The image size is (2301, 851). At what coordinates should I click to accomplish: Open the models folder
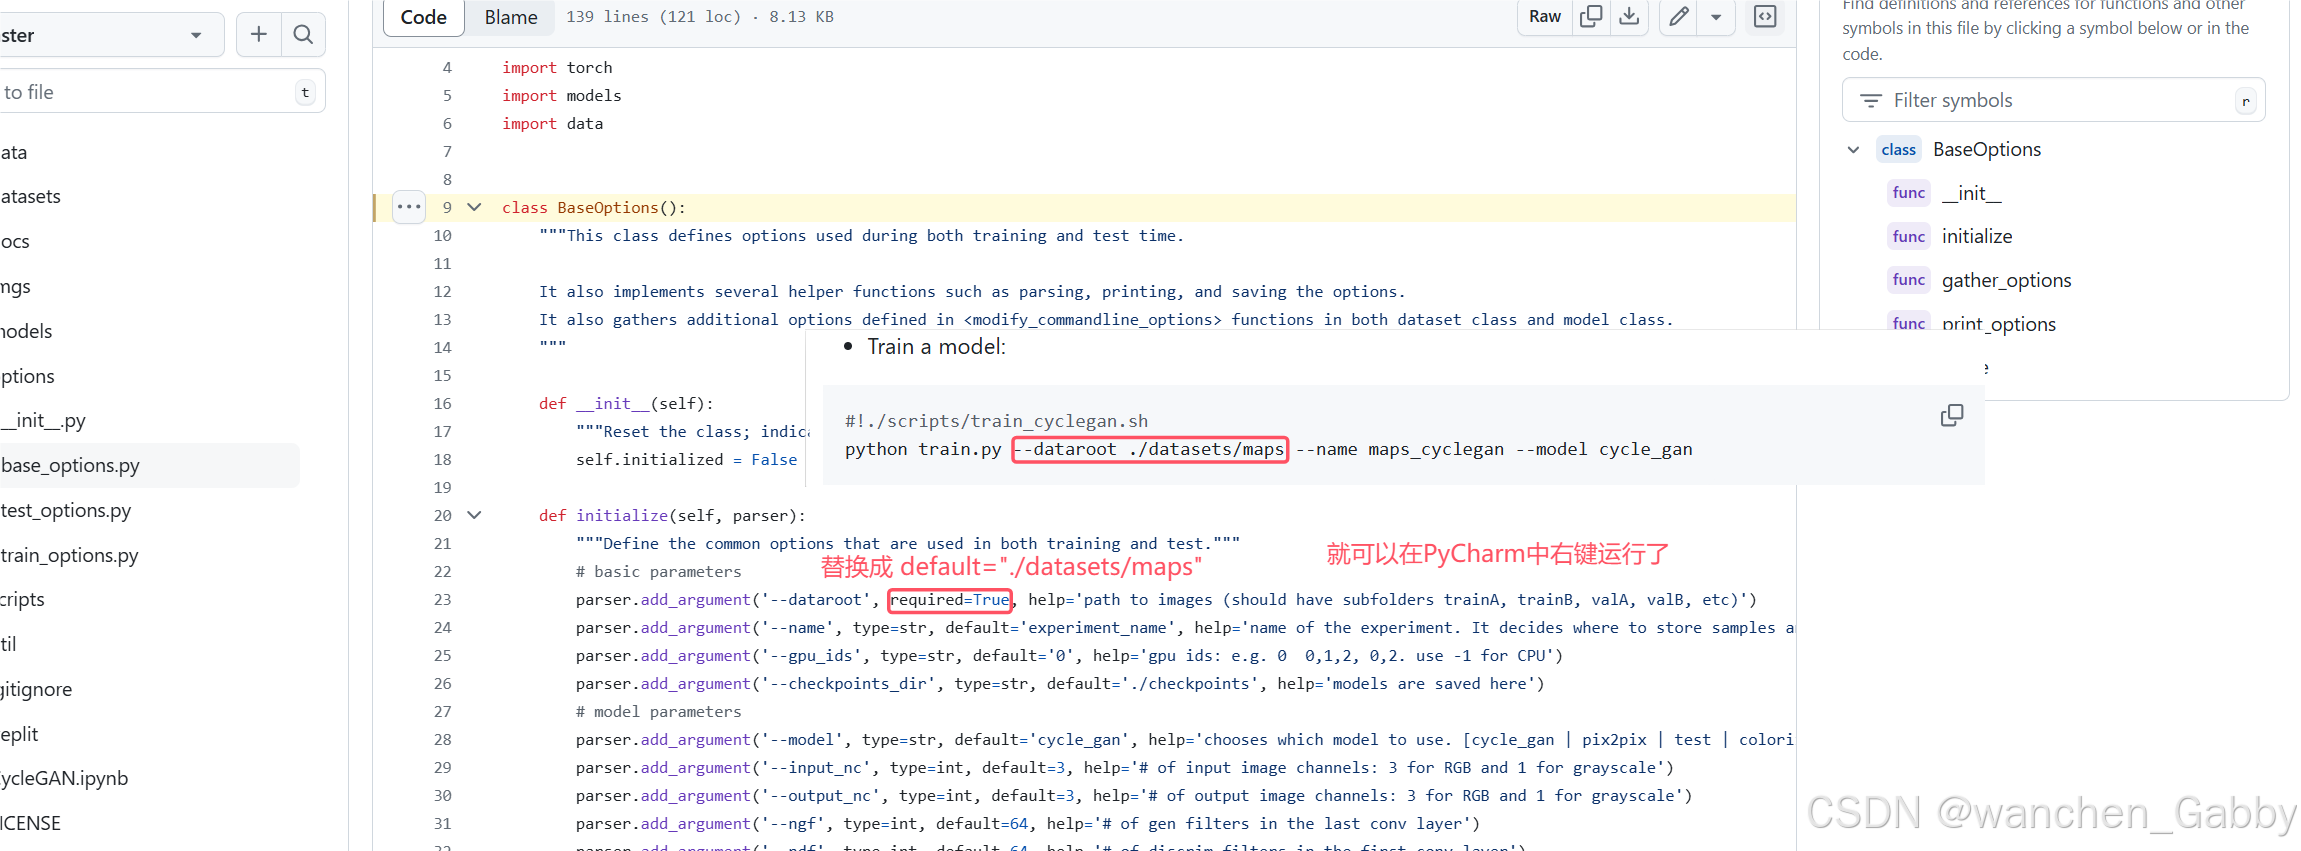pos(26,332)
